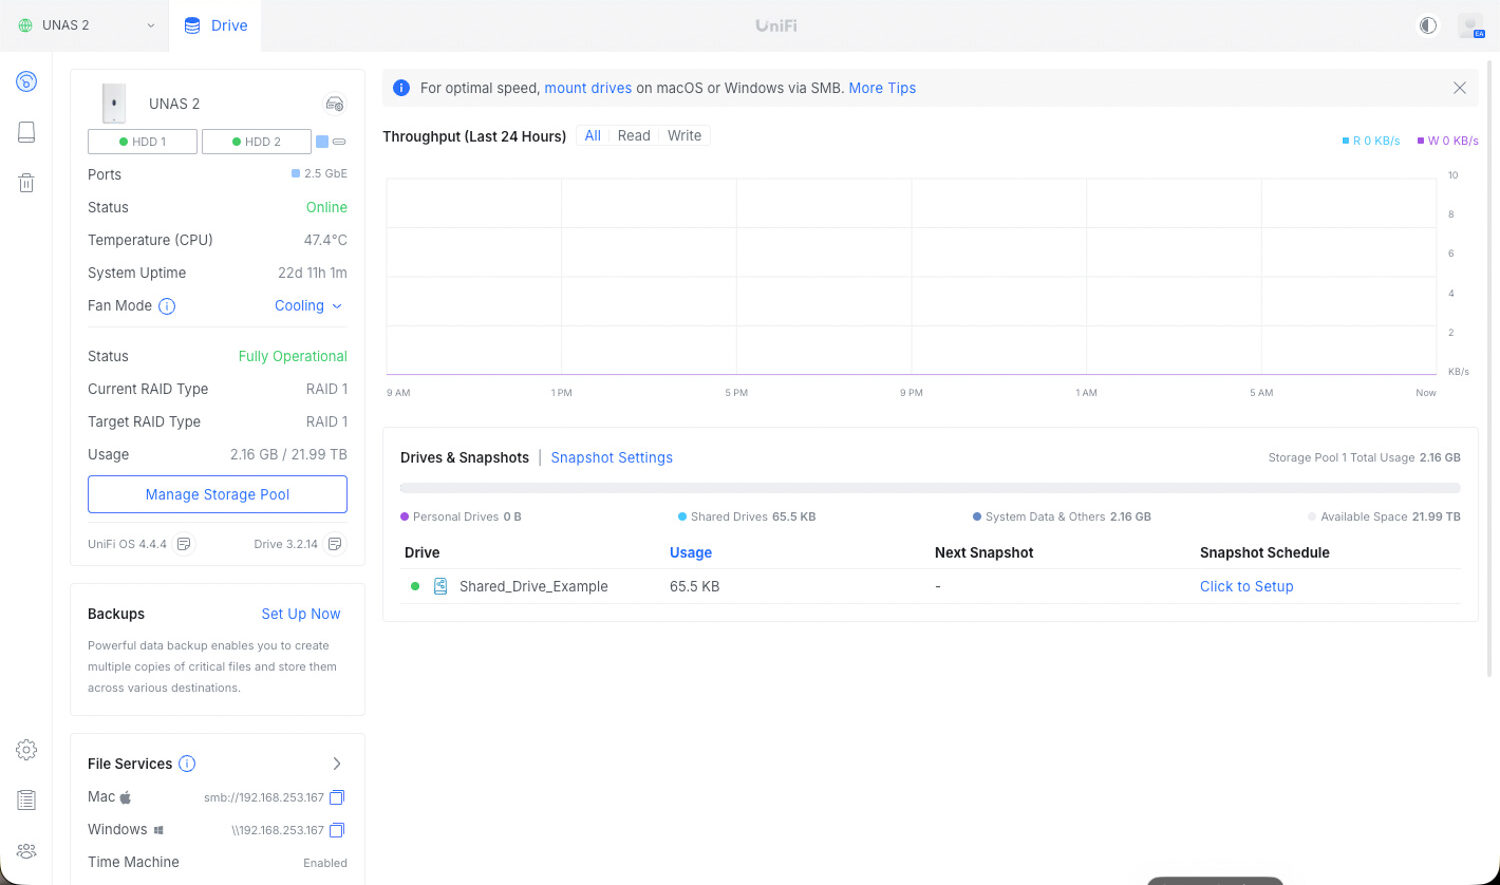Open the Cooling fan mode dropdown
The image size is (1500, 885).
[308, 306]
